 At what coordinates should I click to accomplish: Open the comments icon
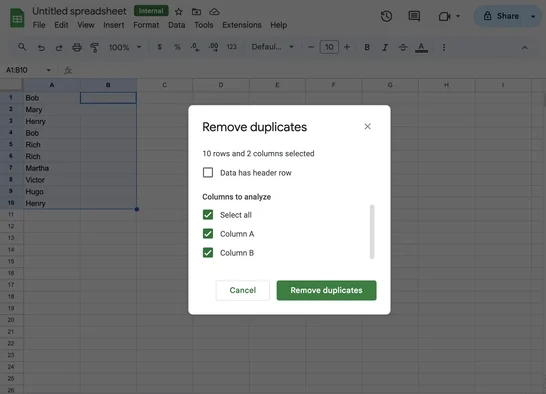click(414, 16)
